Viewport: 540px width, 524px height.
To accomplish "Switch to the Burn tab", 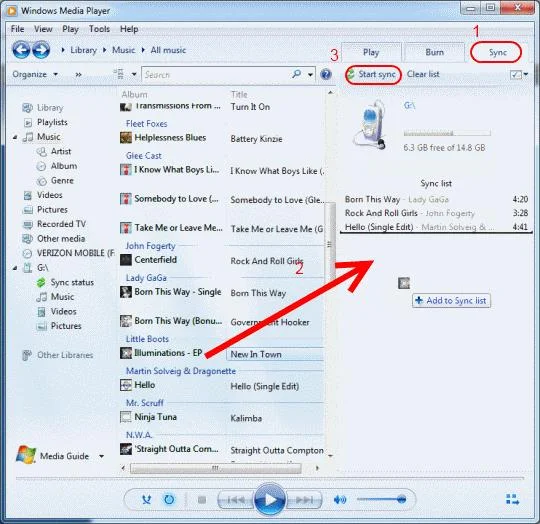I will [434, 52].
